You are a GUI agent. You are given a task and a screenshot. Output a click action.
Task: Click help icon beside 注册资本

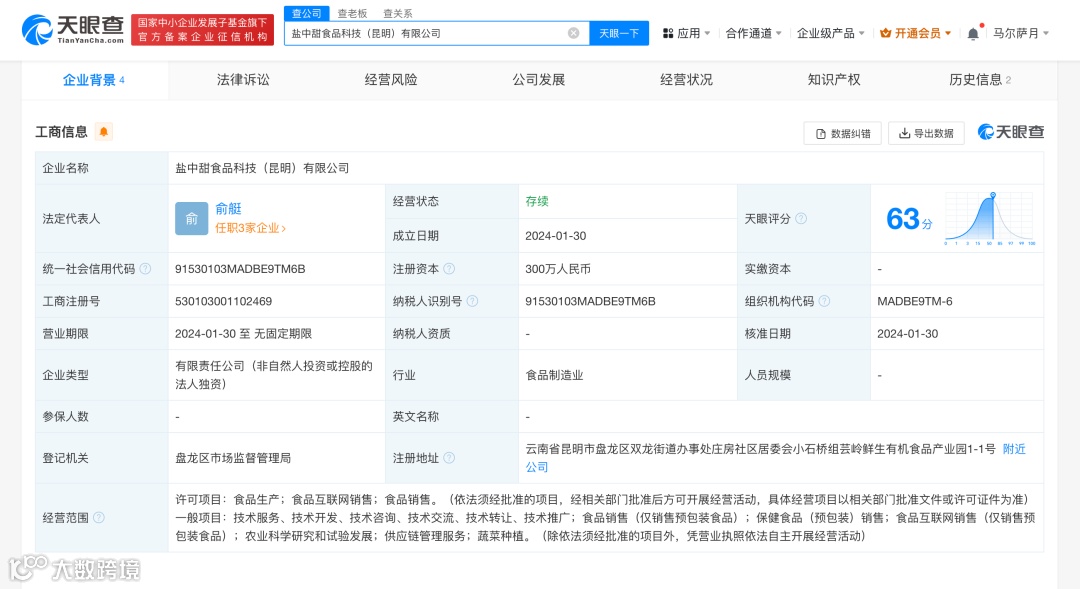point(449,269)
